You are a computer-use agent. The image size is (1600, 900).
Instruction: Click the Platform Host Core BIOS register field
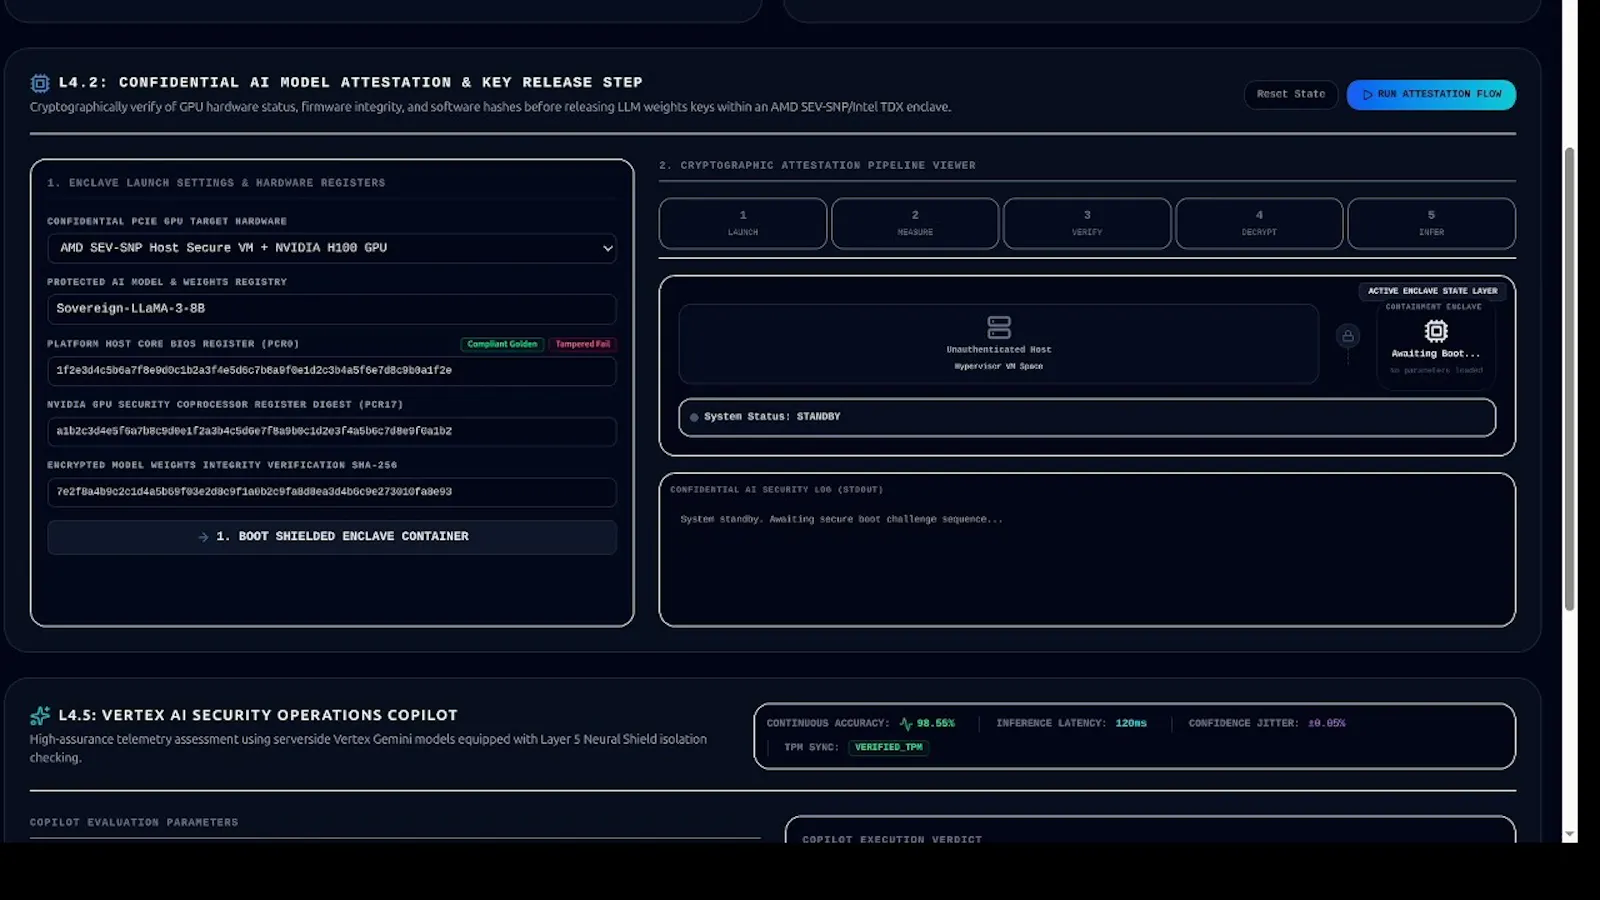tap(332, 370)
